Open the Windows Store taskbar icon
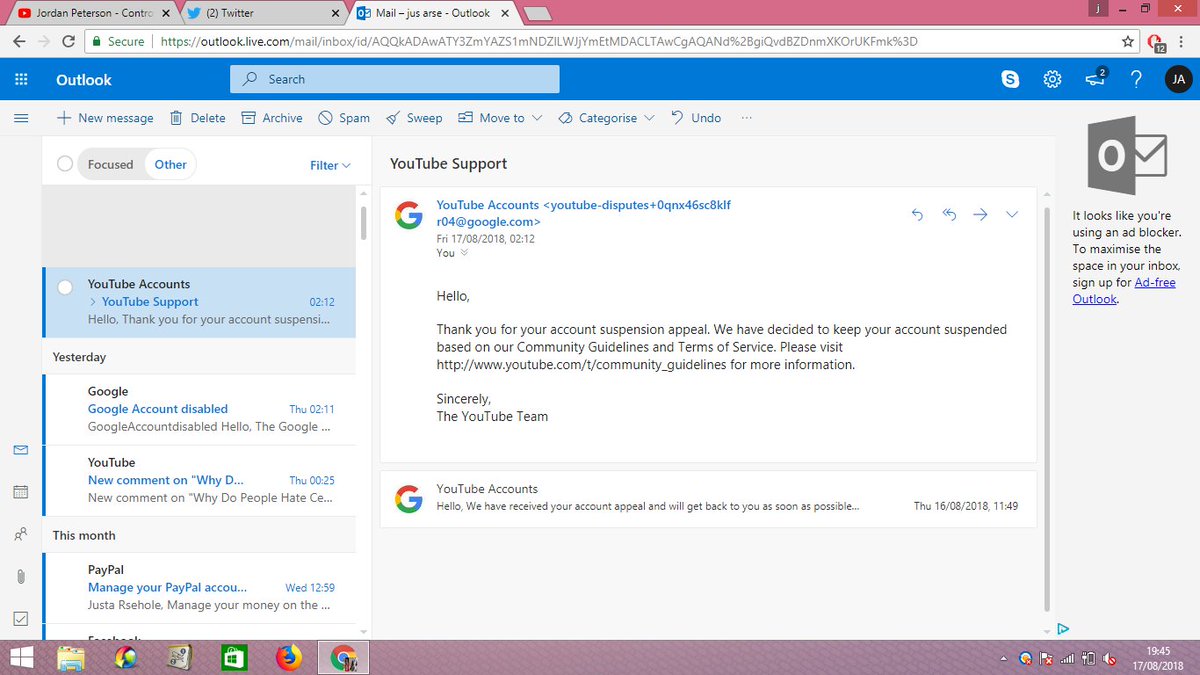This screenshot has height=675, width=1200. [234, 658]
